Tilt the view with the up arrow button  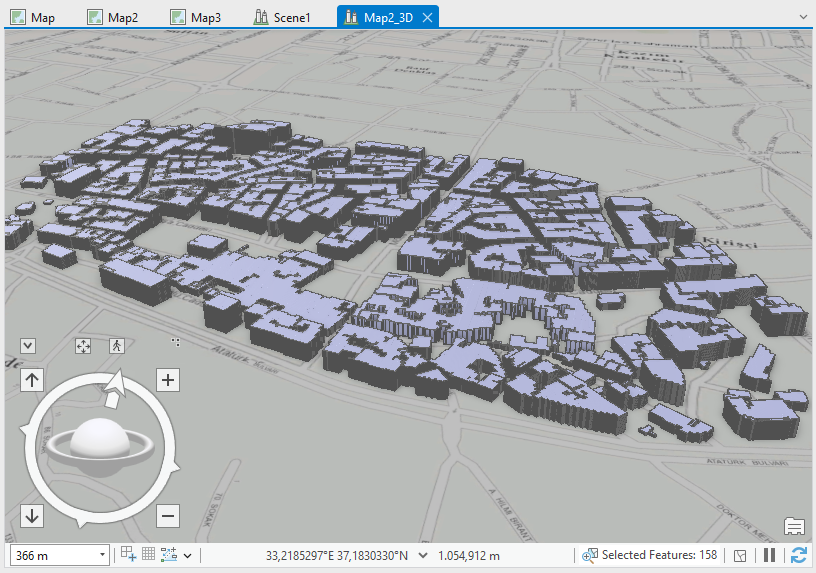(32, 380)
